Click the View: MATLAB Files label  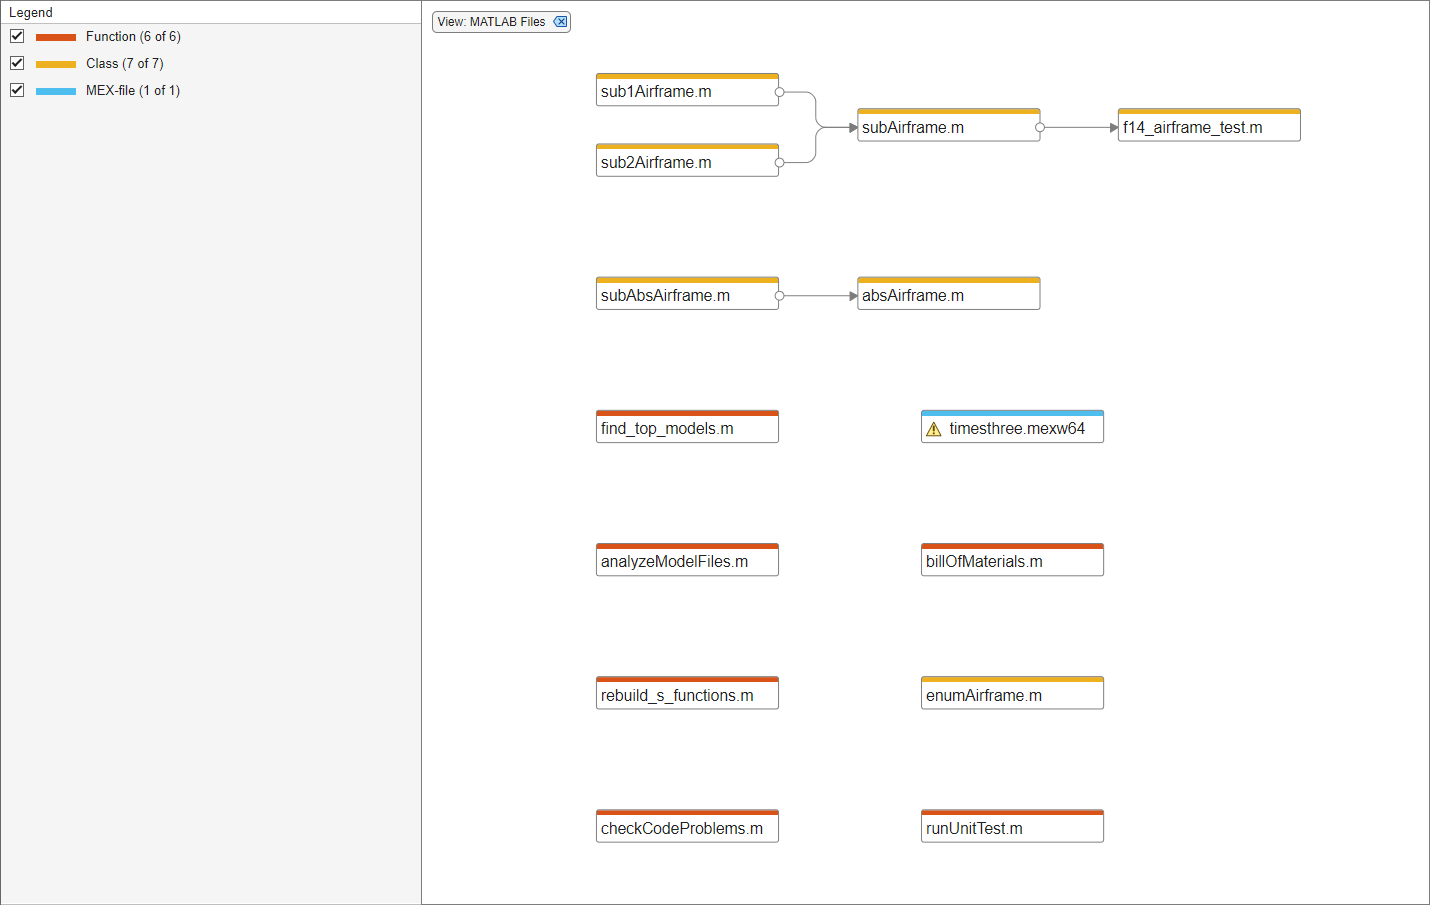click(x=491, y=22)
